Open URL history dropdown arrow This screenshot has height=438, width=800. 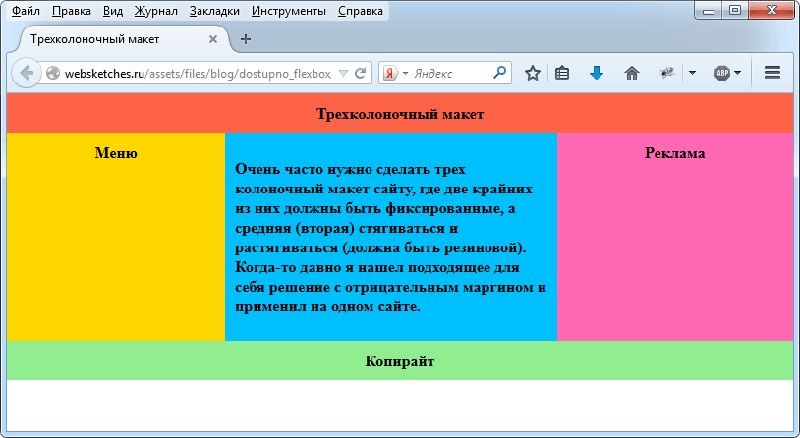(343, 74)
